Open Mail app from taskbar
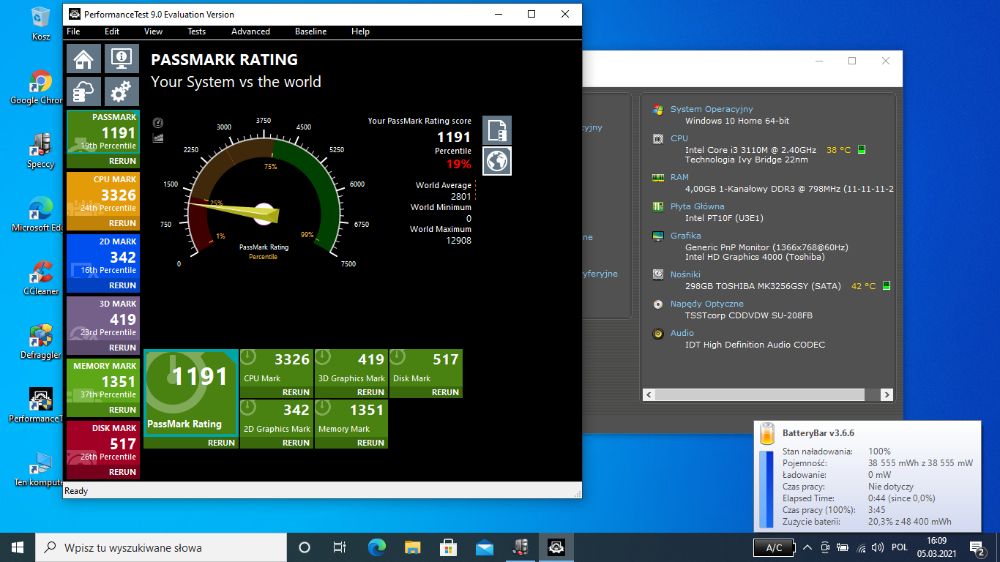 click(485, 547)
